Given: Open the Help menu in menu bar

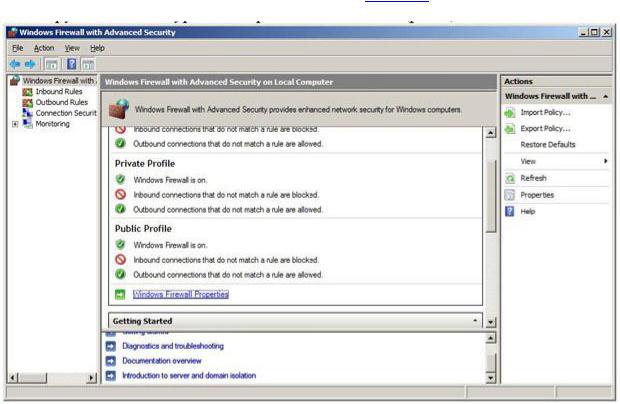Looking at the screenshot, I should [97, 48].
